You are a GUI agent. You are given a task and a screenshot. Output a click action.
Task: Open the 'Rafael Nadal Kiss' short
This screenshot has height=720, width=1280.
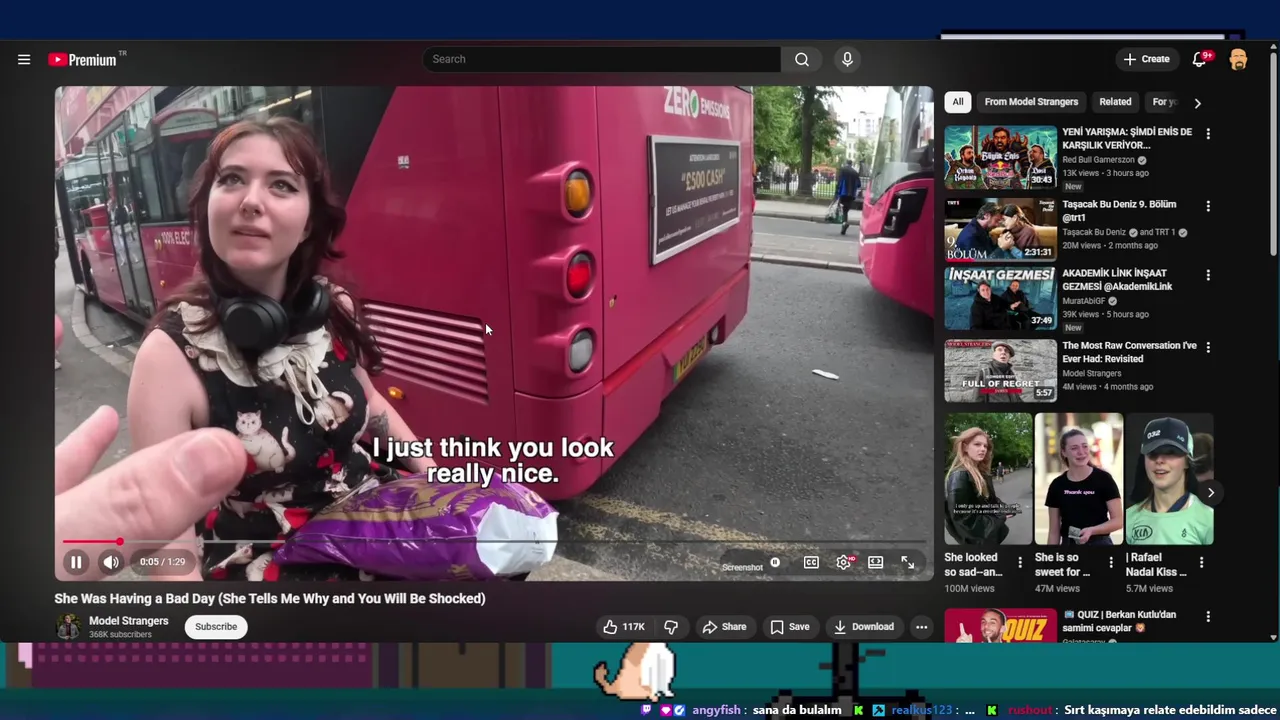coord(1169,479)
